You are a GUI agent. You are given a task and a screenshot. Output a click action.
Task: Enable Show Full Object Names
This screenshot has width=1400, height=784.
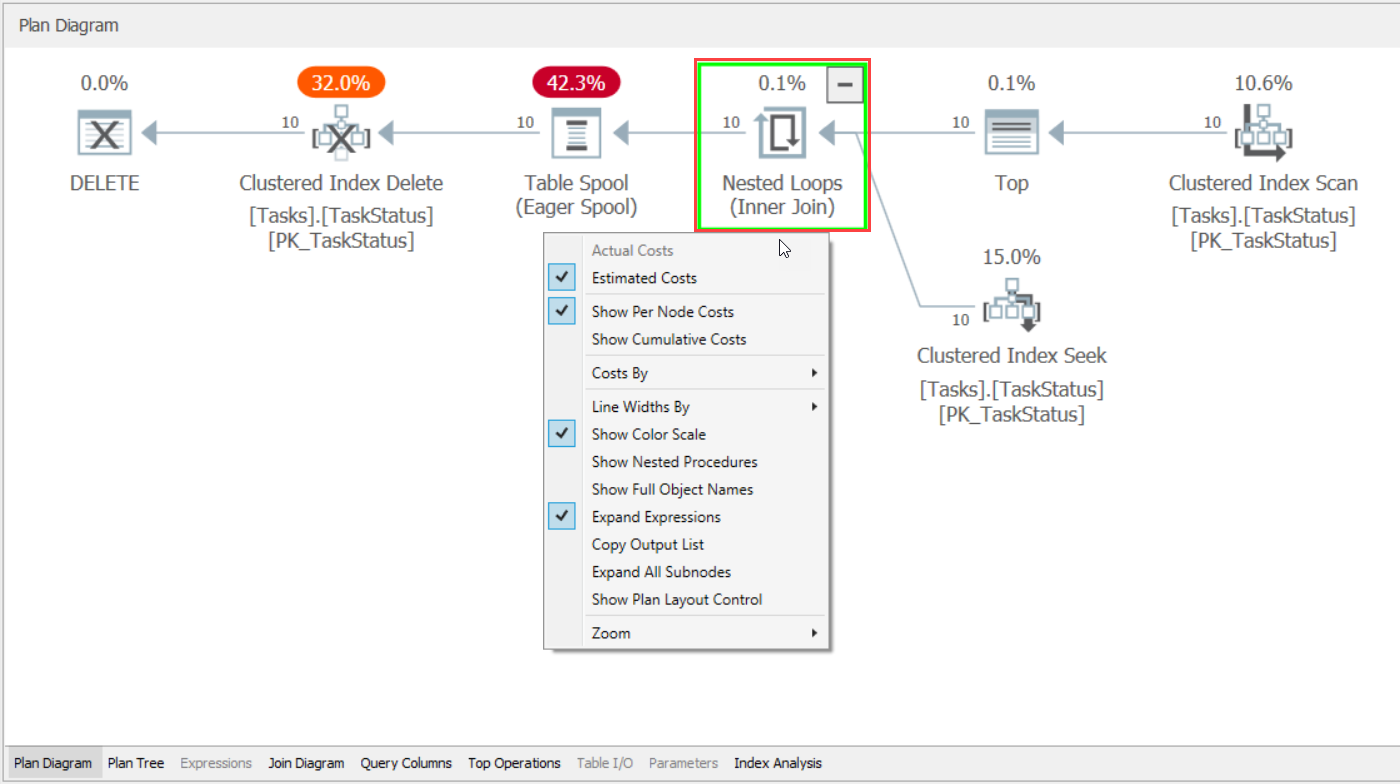687,489
